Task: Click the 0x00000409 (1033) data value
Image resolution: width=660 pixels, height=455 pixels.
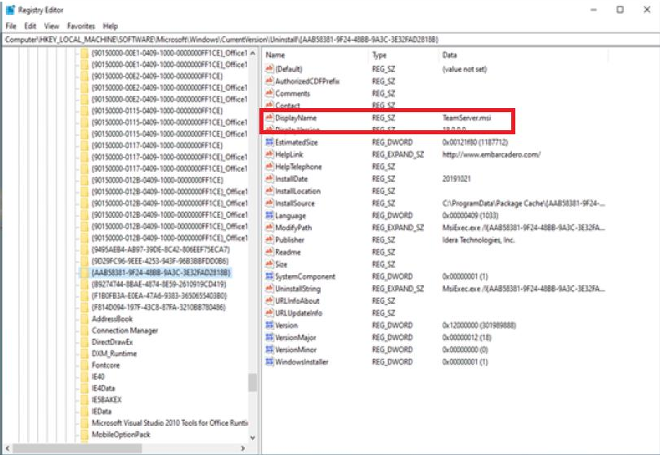Action: 470,215
